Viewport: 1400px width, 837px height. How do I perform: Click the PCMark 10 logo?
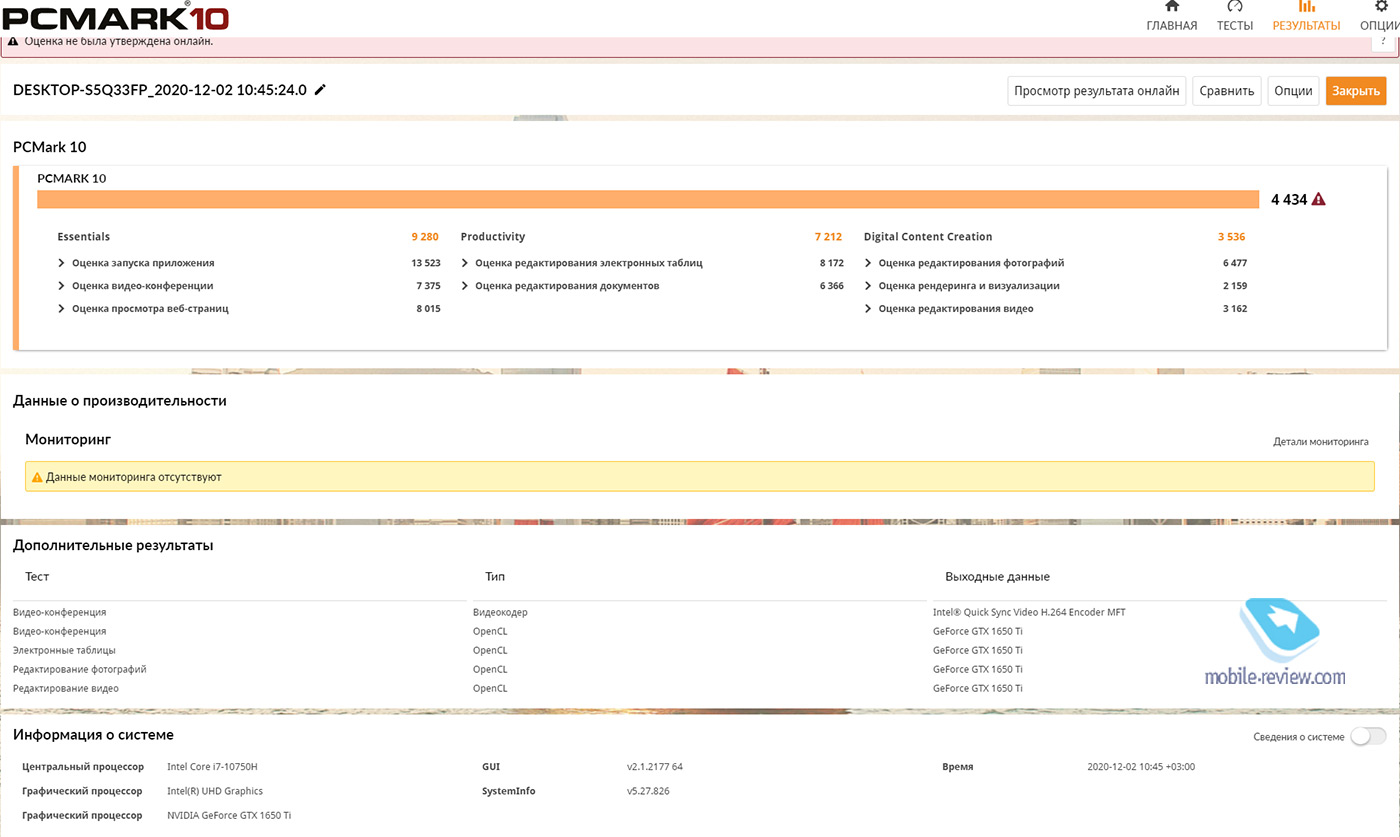(115, 17)
